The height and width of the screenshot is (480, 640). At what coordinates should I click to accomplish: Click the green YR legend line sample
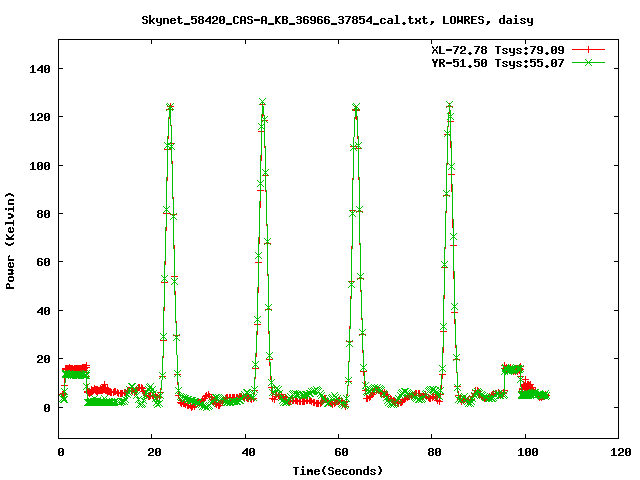(x=588, y=63)
